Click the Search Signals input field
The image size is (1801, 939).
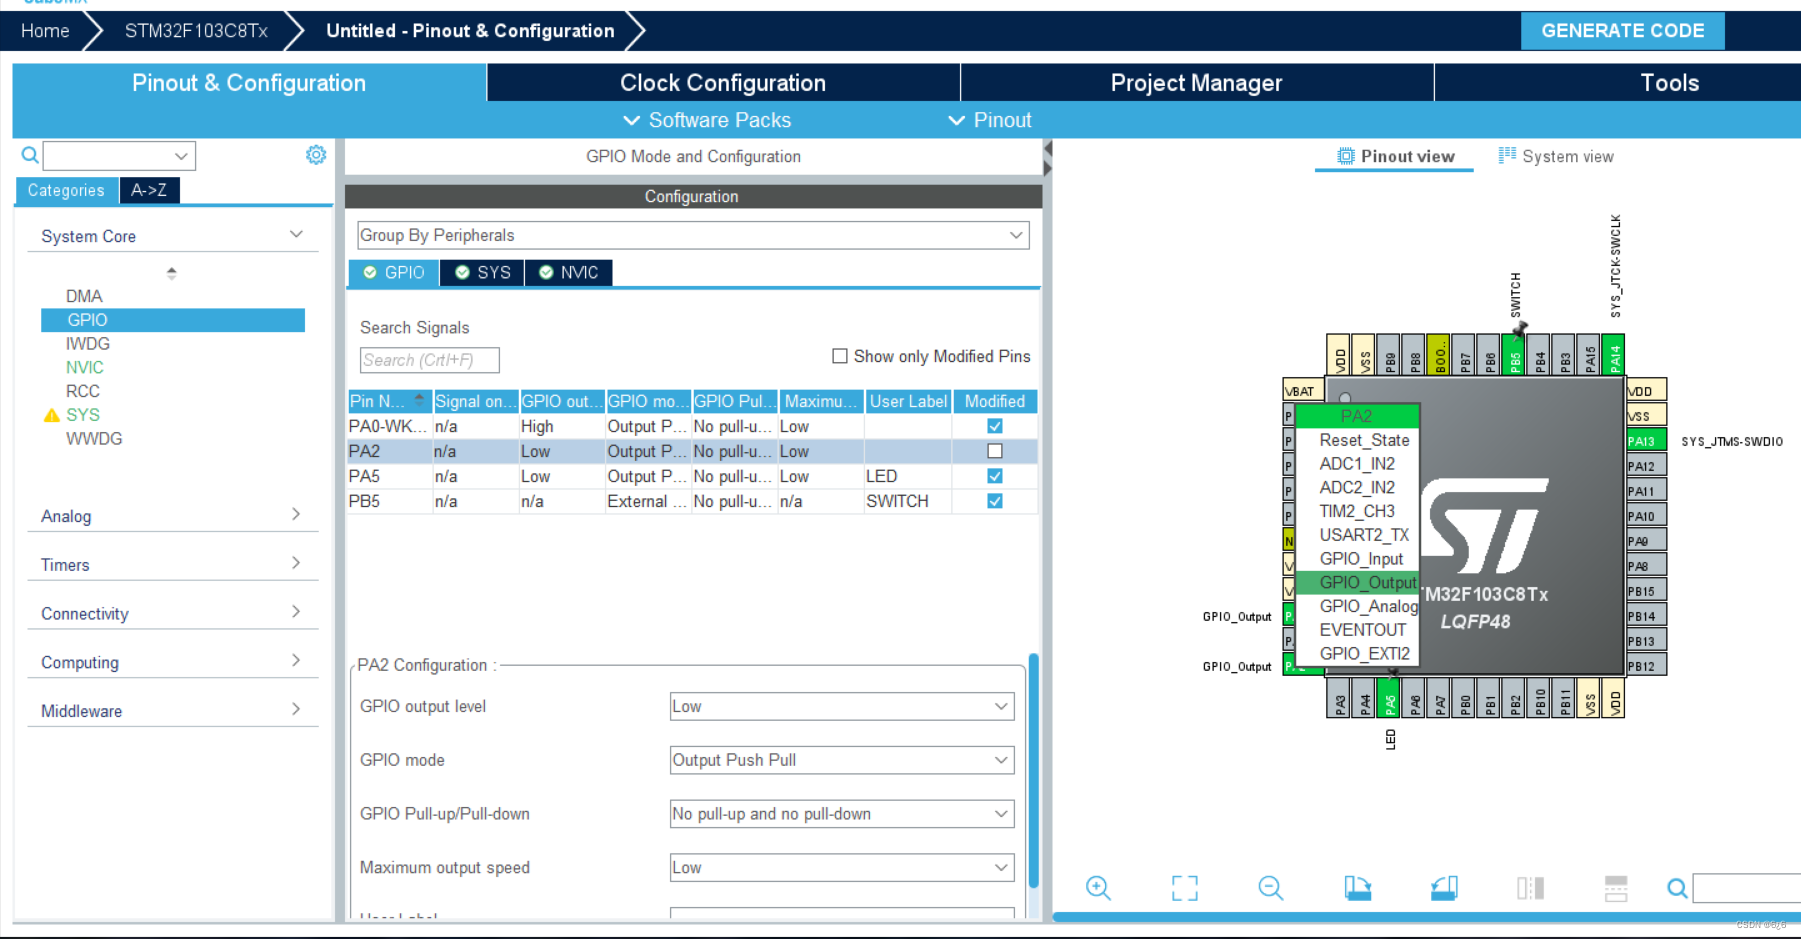pyautogui.click(x=429, y=360)
